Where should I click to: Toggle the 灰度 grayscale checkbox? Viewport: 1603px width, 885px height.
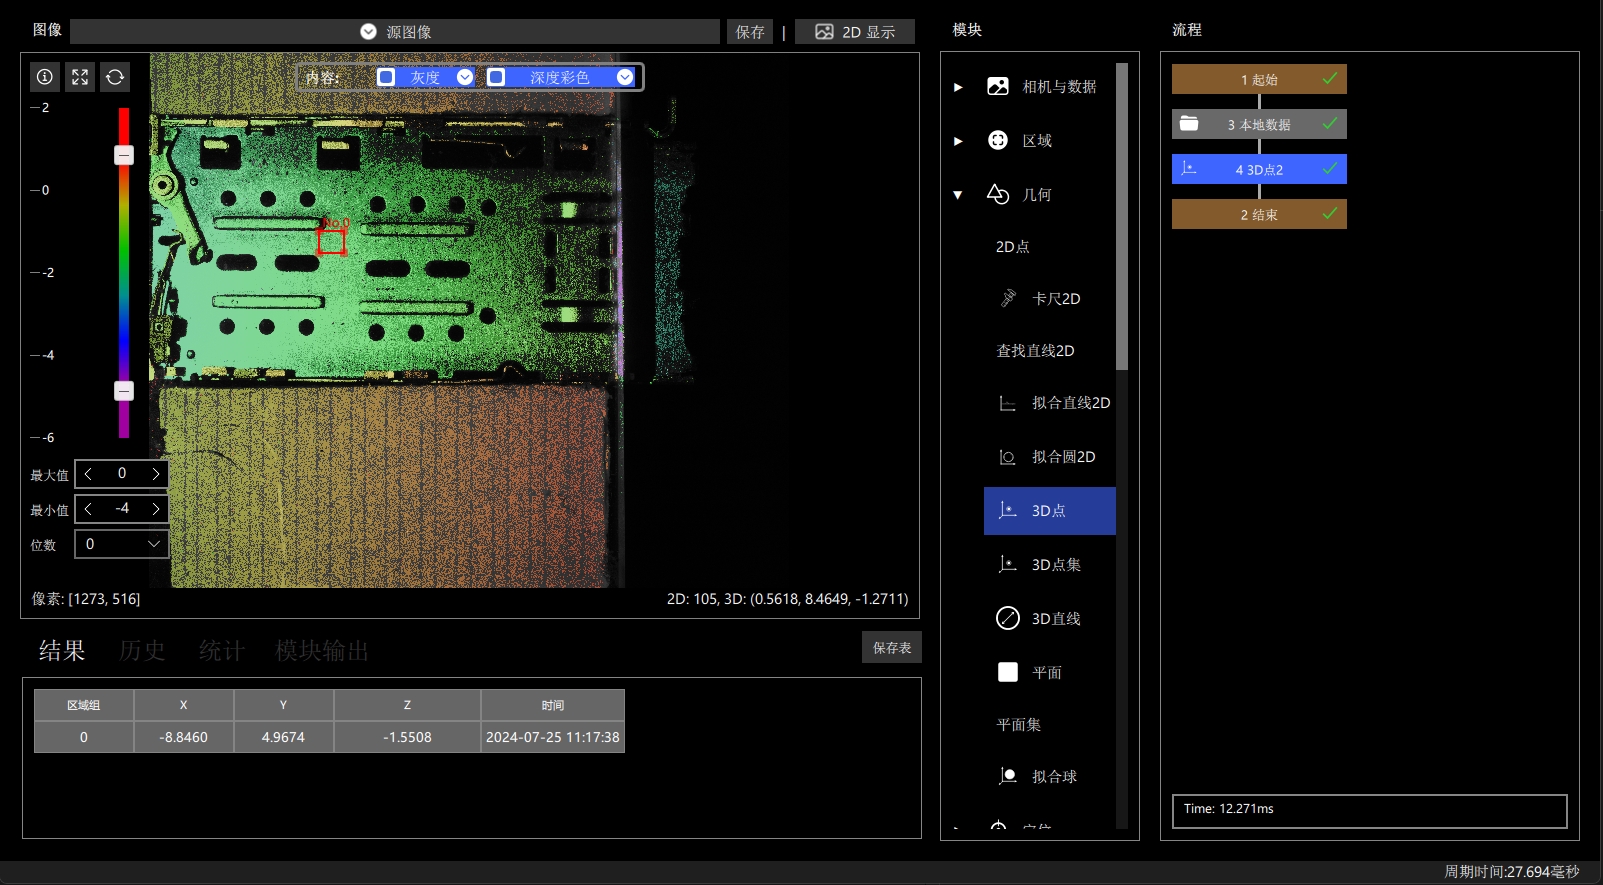click(386, 77)
